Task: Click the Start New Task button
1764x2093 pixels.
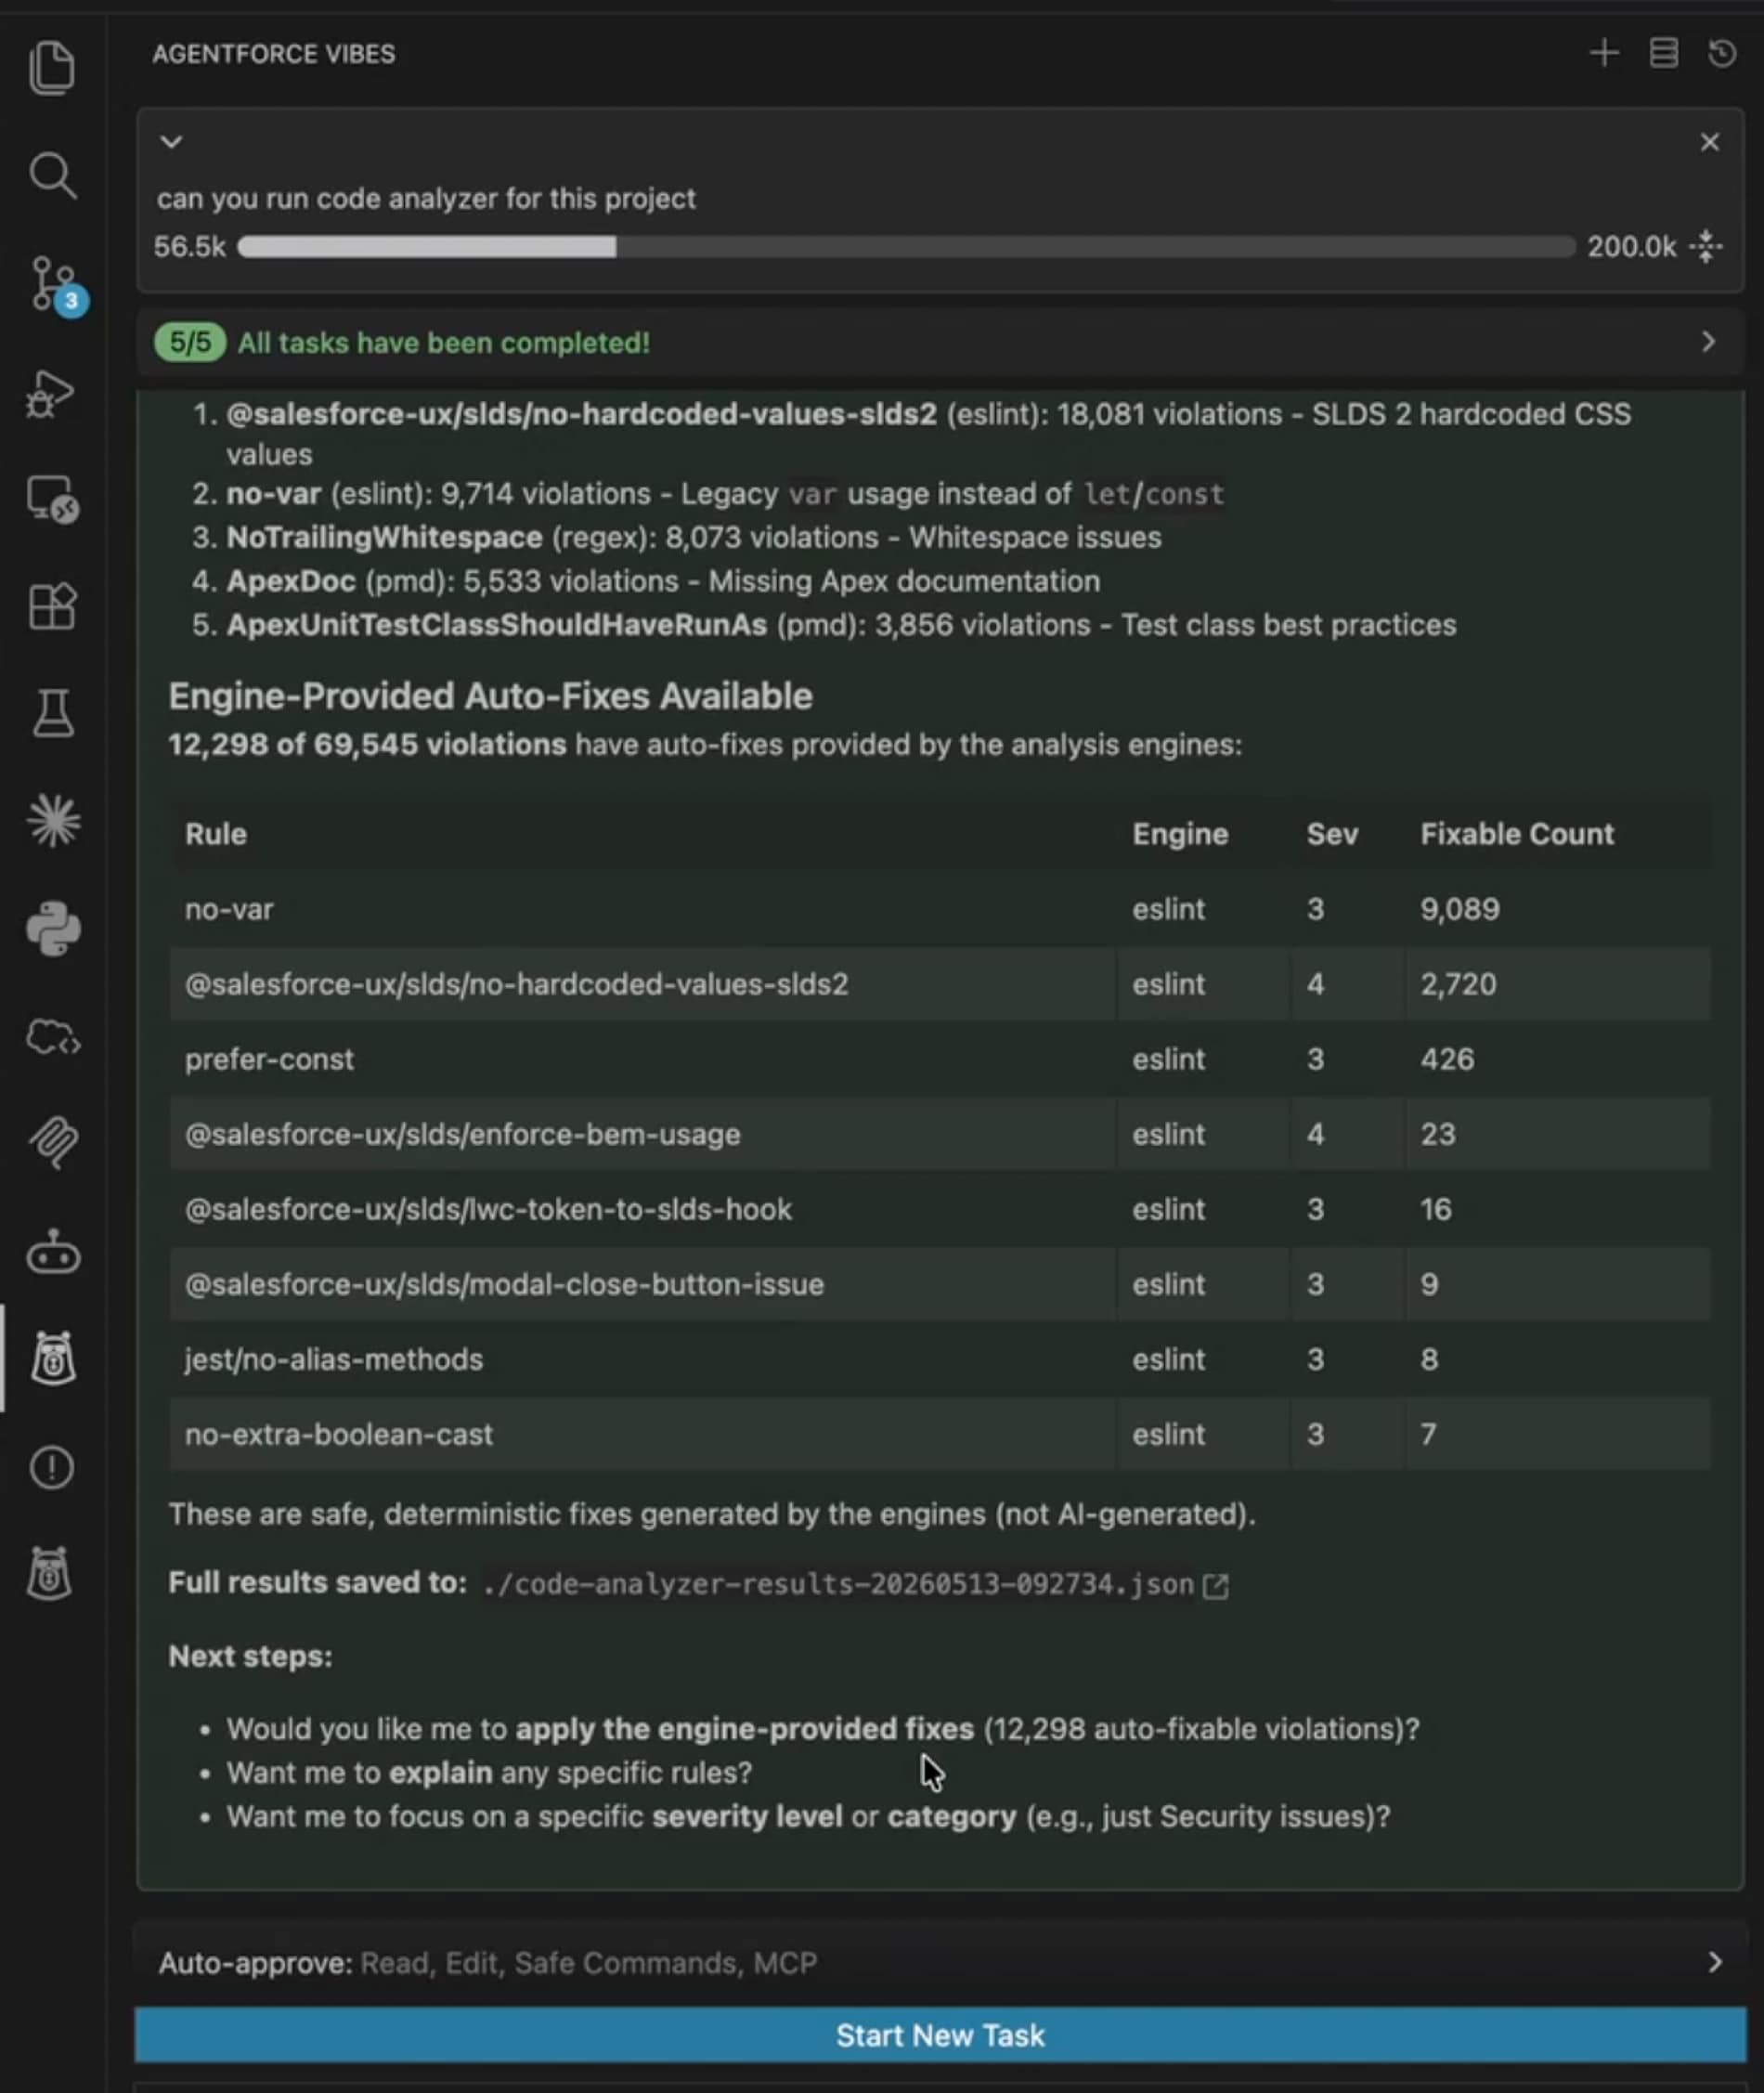Action: point(940,2035)
